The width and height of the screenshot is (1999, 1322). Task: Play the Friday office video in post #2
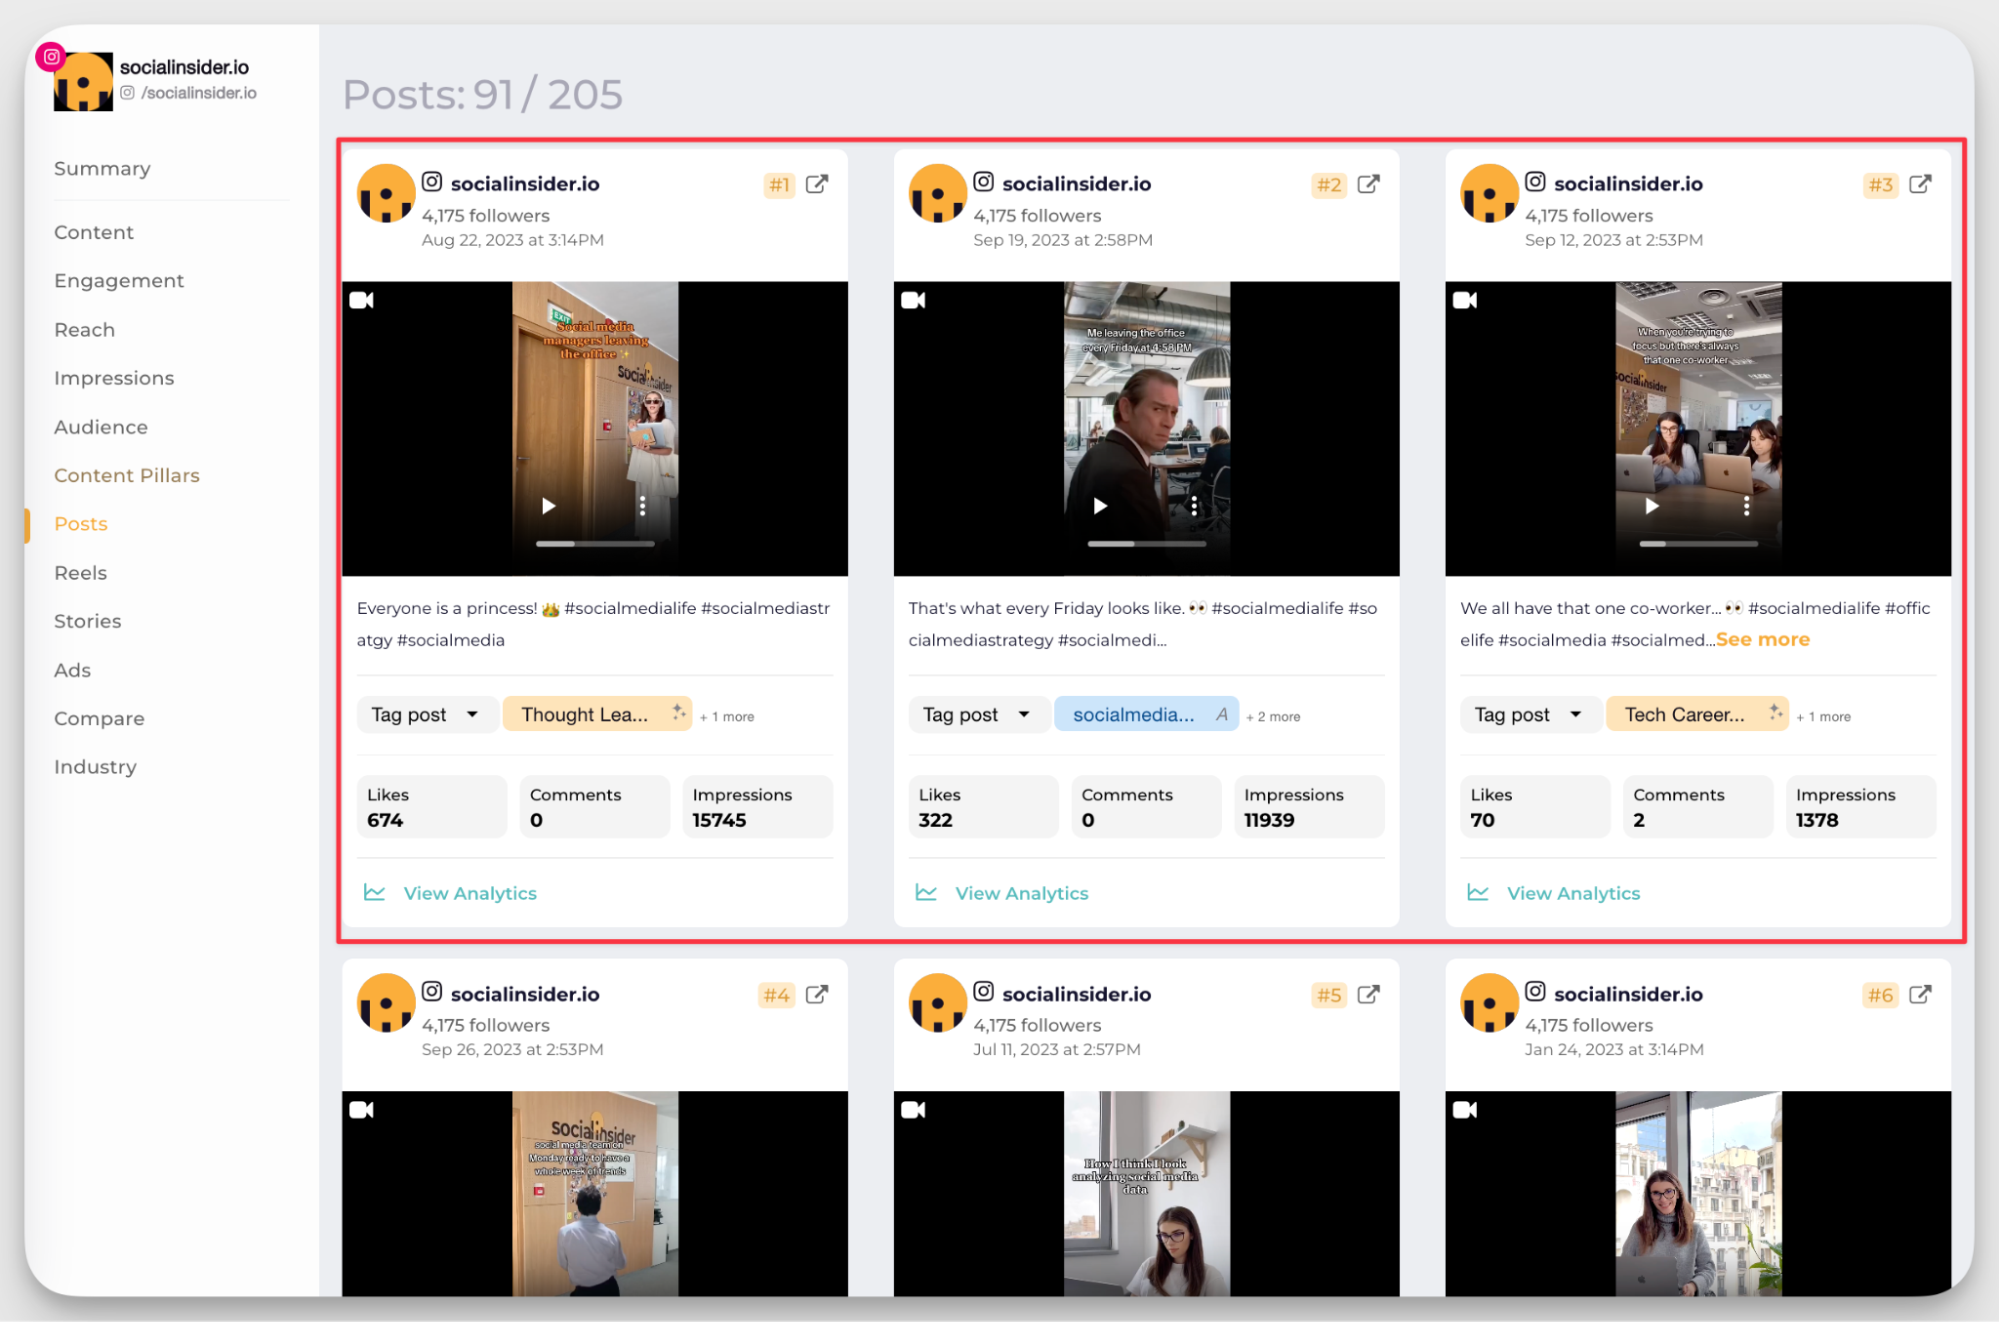click(1100, 506)
